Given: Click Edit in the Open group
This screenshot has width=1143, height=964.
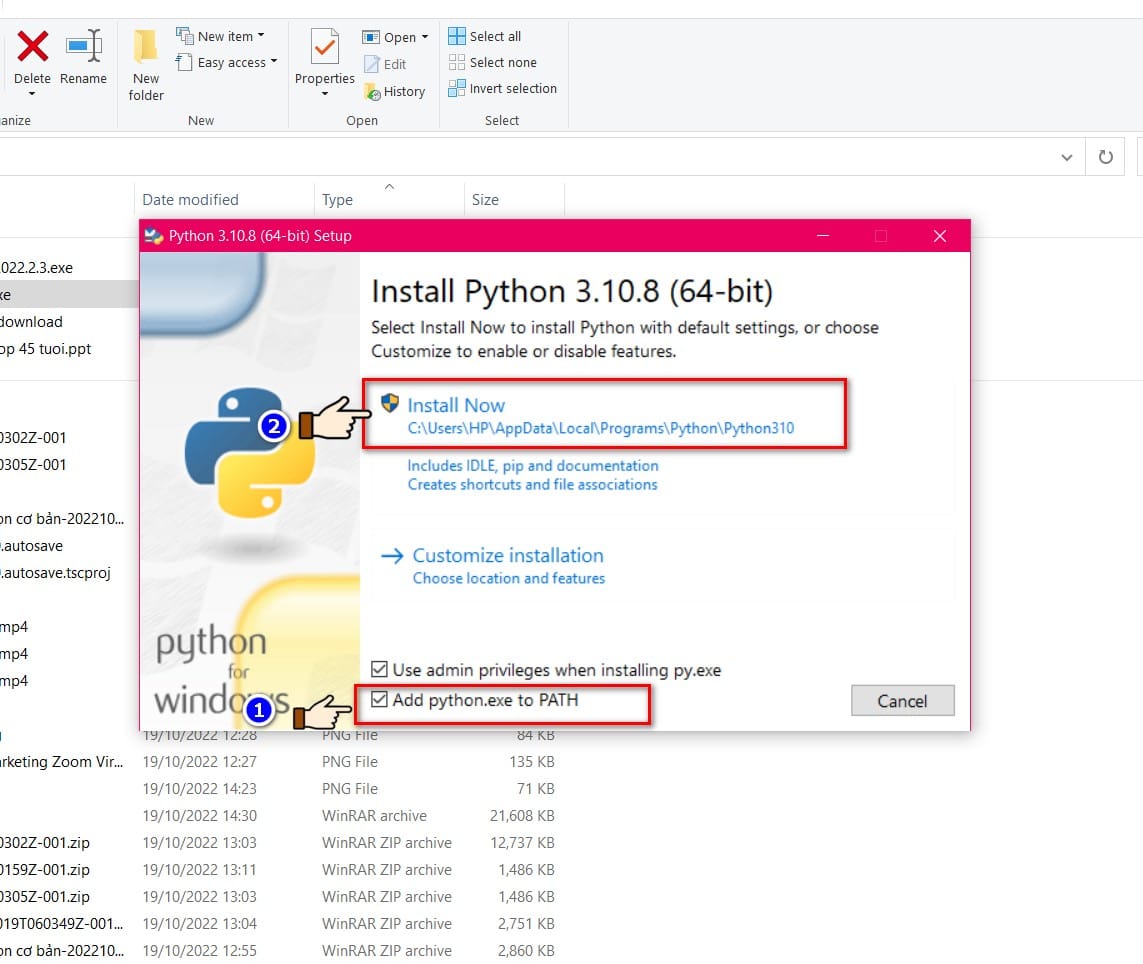Looking at the screenshot, I should [385, 64].
